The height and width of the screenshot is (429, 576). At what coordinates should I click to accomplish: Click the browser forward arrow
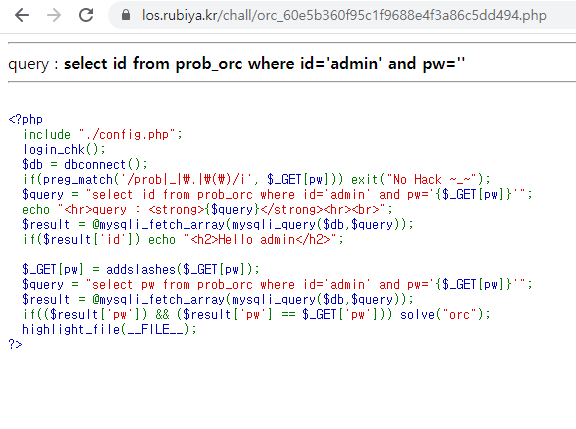click(x=54, y=15)
